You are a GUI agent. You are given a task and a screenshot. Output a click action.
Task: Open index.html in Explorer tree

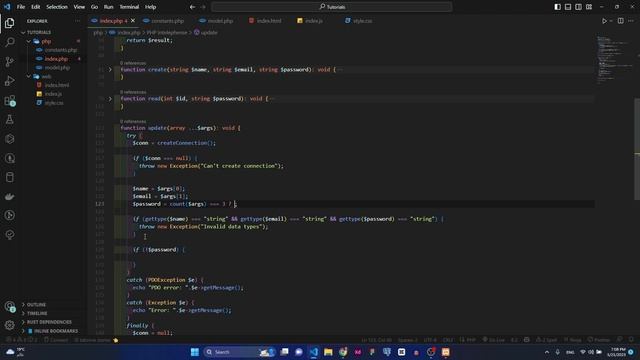coord(57,85)
